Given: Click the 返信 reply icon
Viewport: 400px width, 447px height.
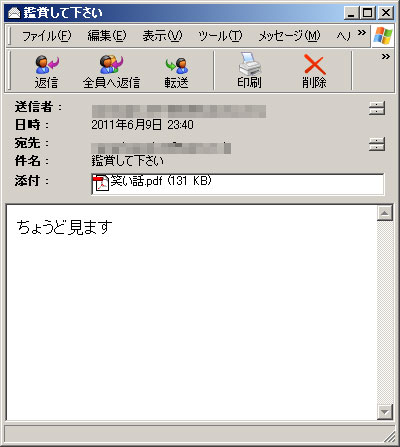Looking at the screenshot, I should pos(47,65).
